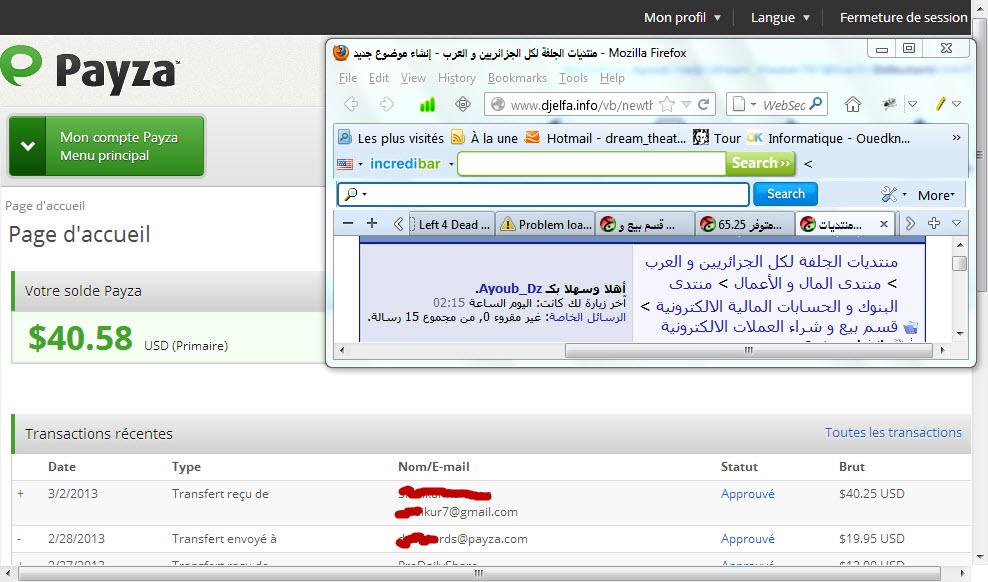Show more bookmarks with the double chevron
This screenshot has width=988, height=582.
pos(956,138)
